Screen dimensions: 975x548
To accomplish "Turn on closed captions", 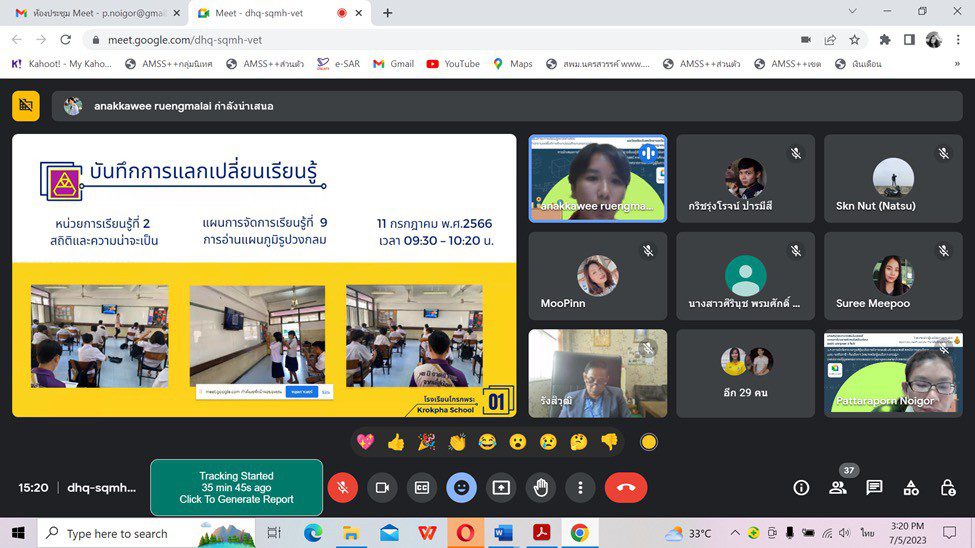I will tap(422, 488).
